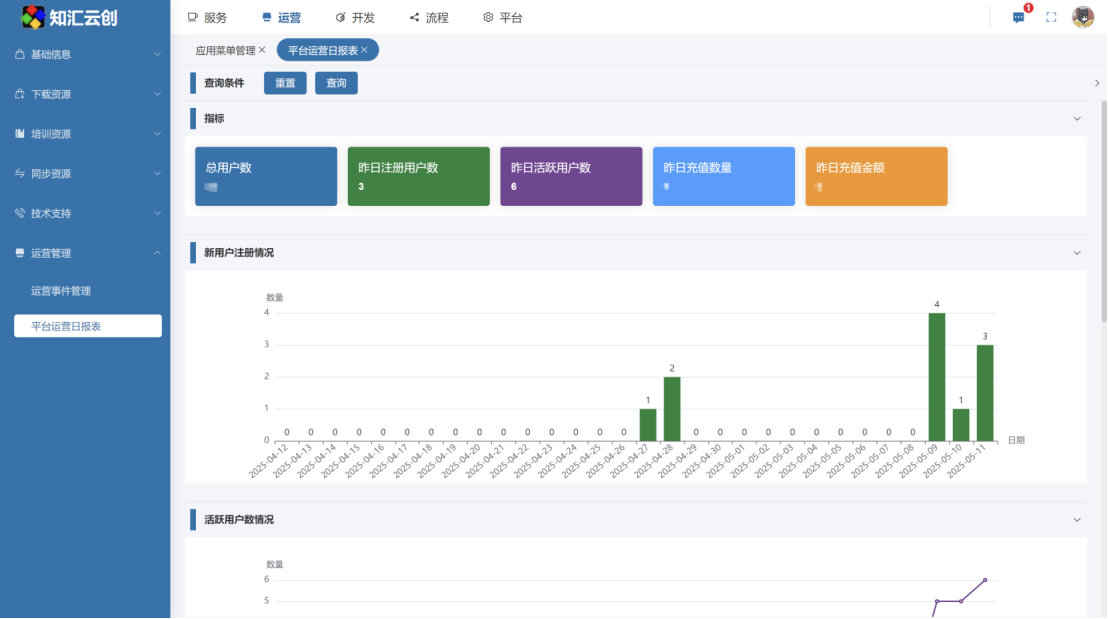
Task: Collapse the 运营管理 menu chevron
Action: click(157, 253)
